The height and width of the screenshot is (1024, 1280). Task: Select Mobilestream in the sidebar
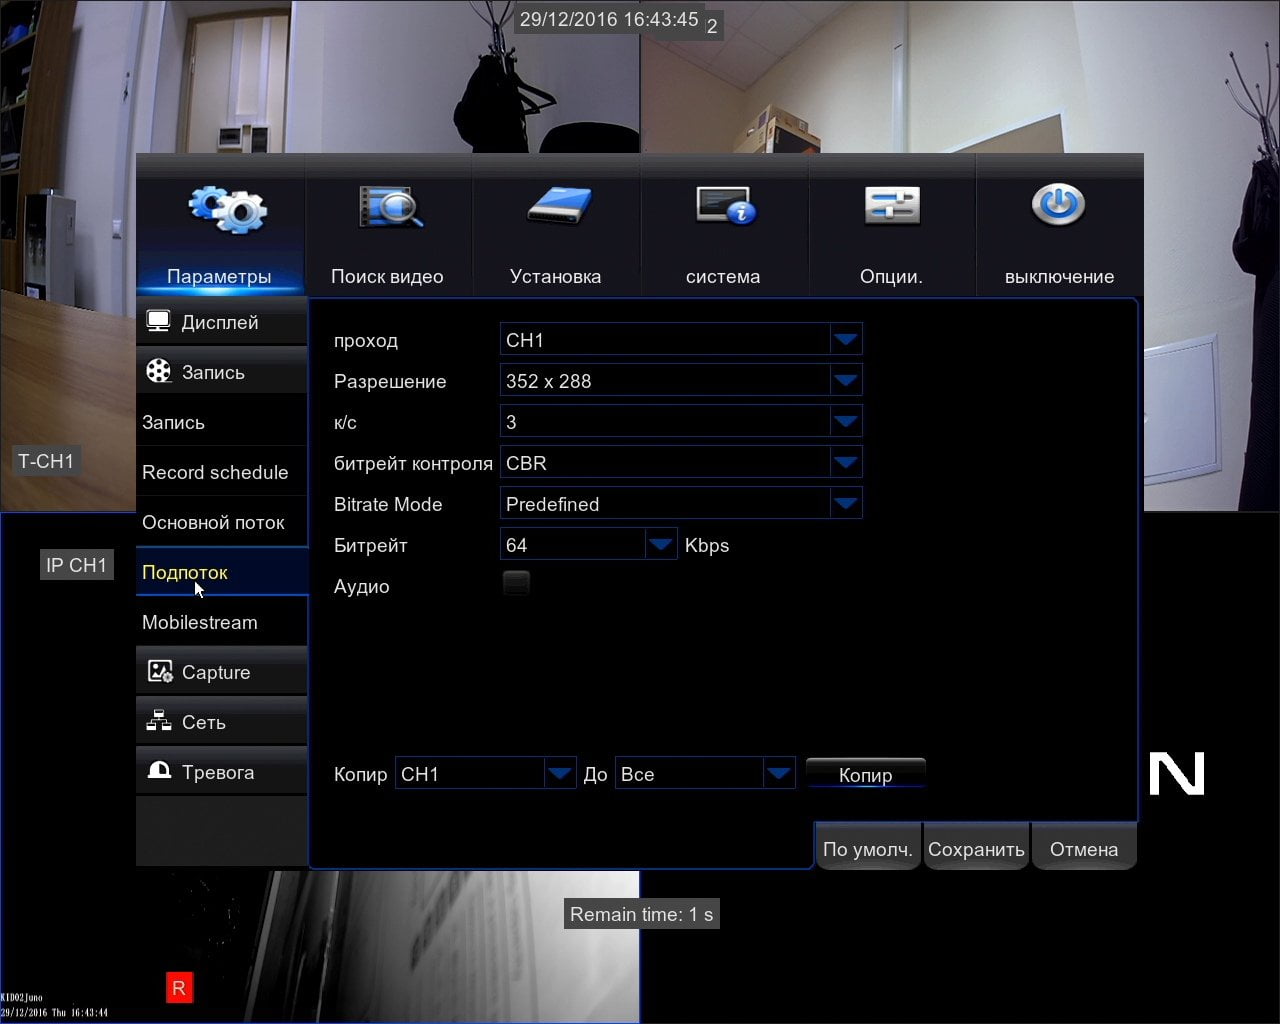click(x=221, y=622)
